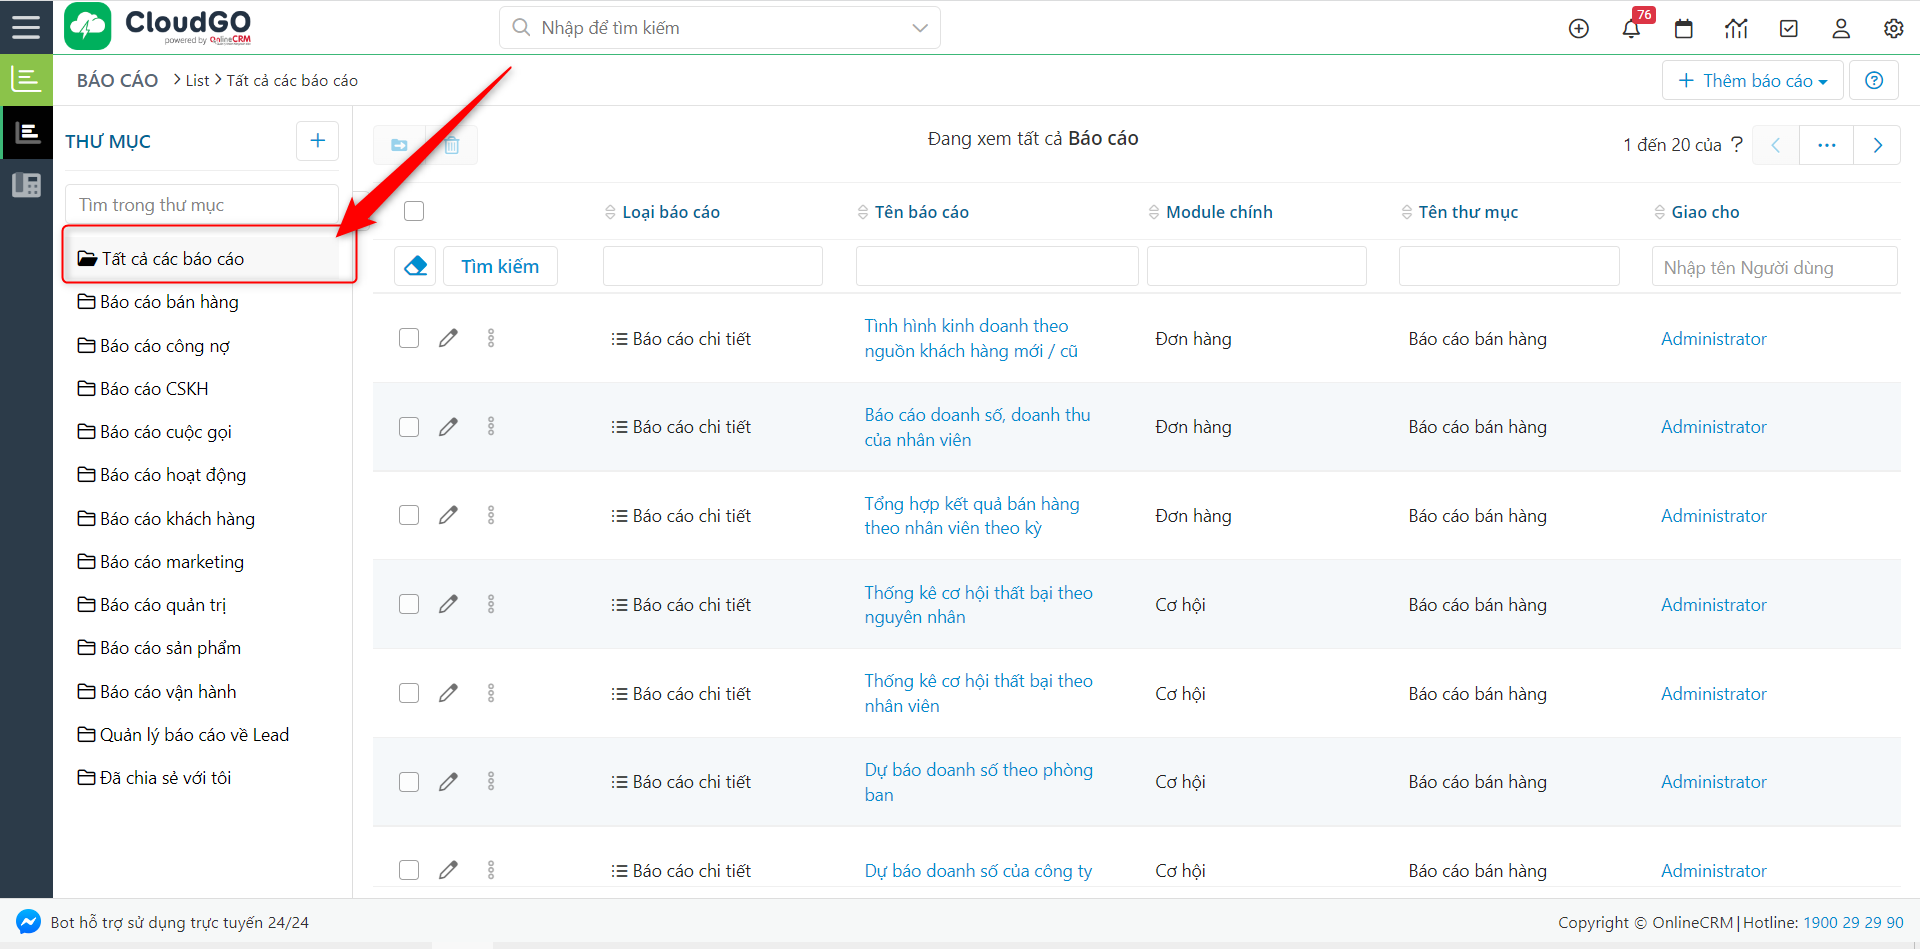Expand the 'Thêm báo cáo' dropdown
This screenshot has width=1920, height=949.
coord(1754,81)
